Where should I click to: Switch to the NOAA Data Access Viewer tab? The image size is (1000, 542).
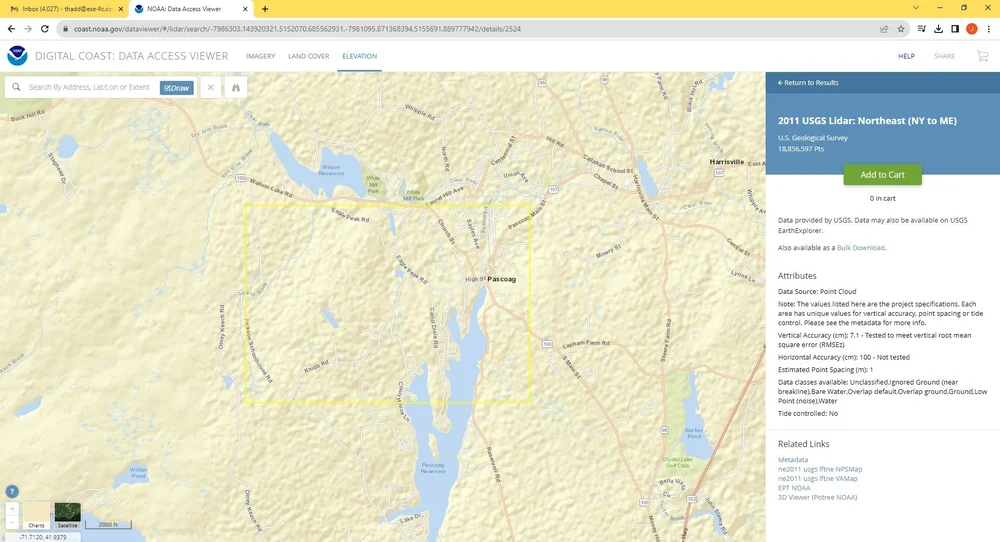click(191, 9)
